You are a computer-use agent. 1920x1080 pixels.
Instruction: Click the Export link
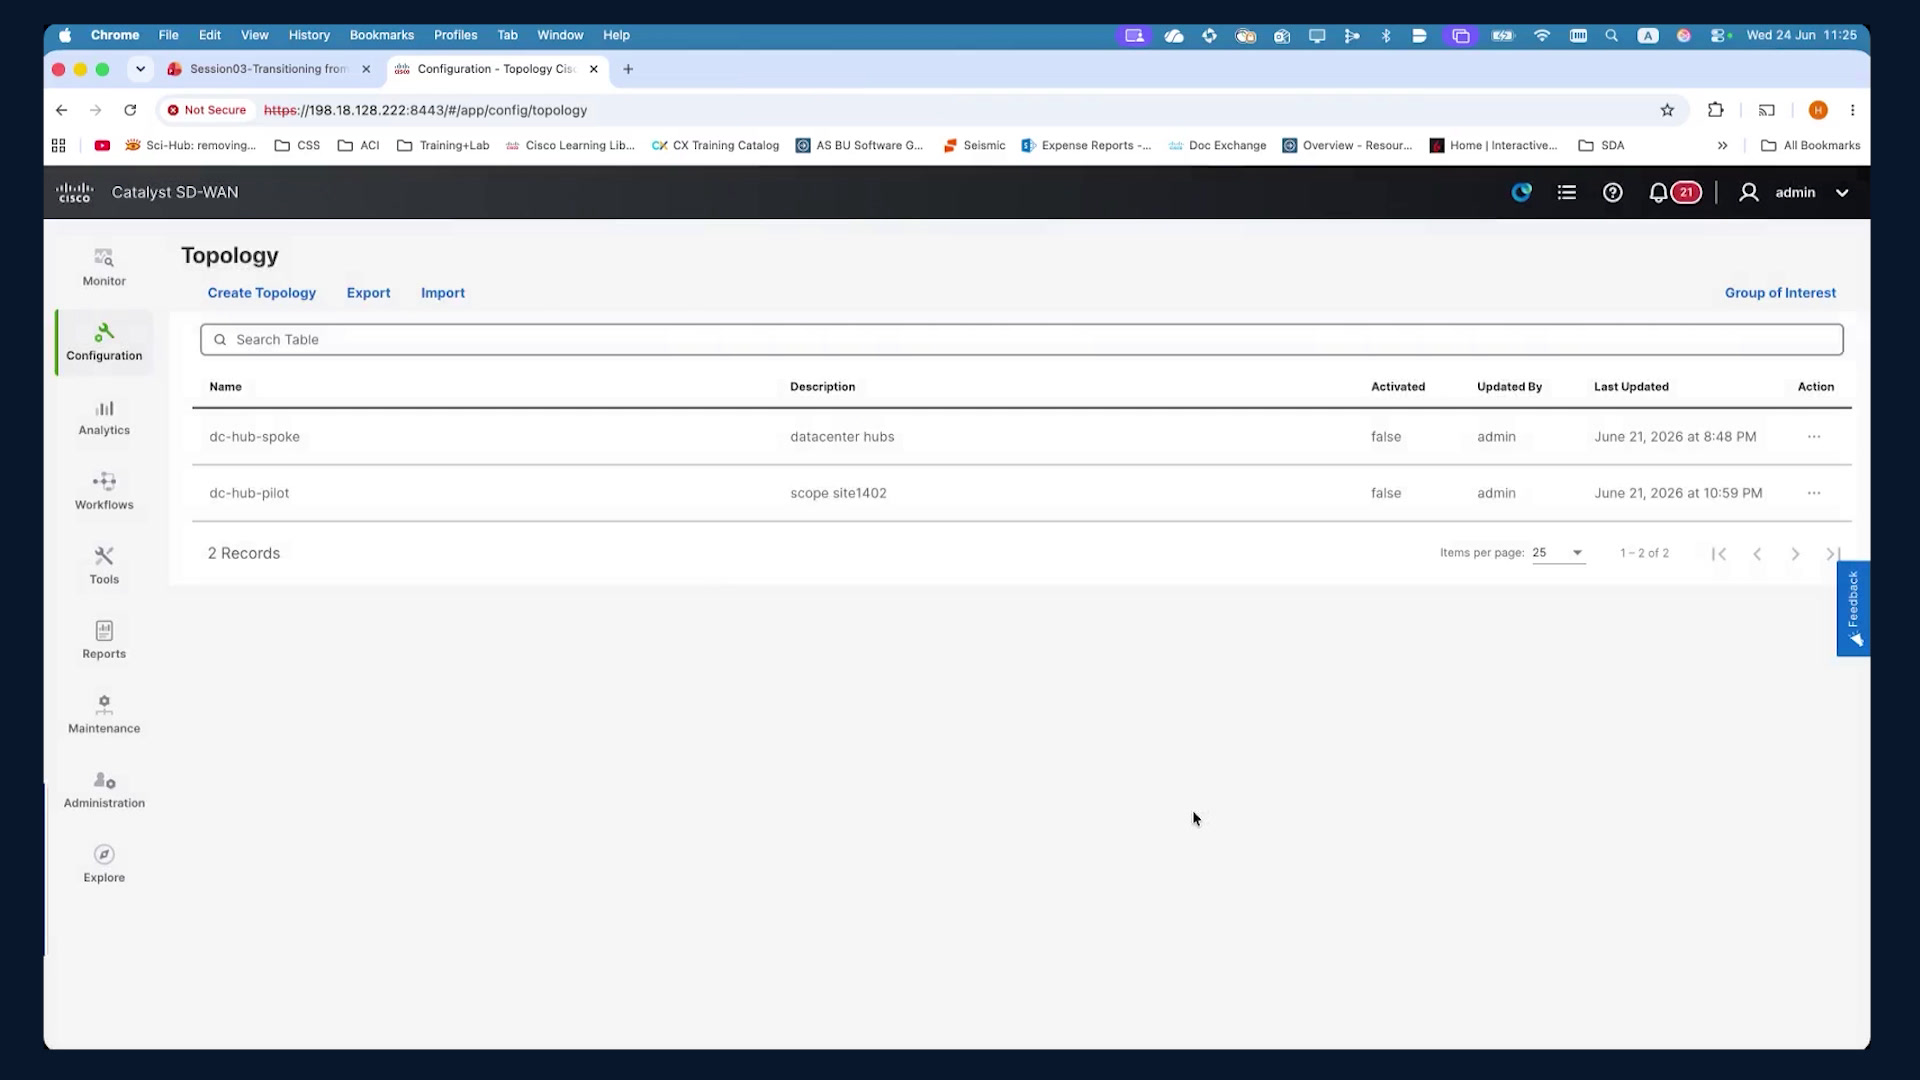tap(368, 293)
